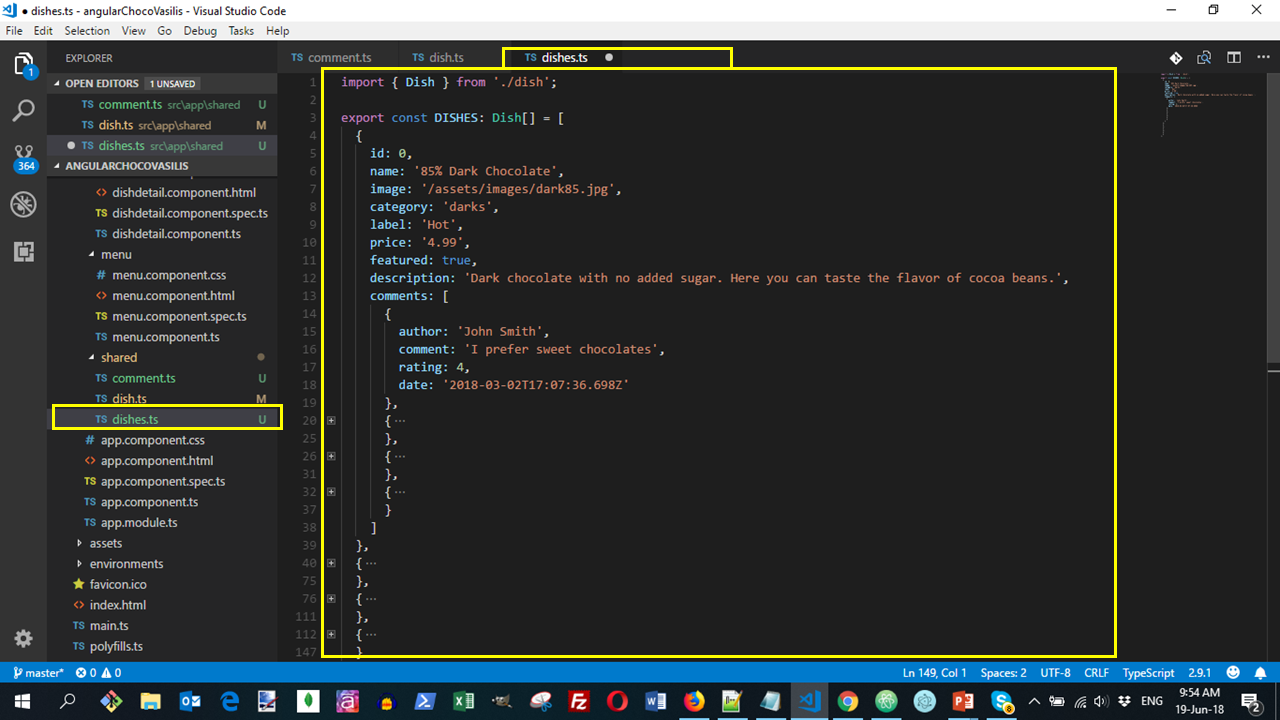Image resolution: width=1280 pixels, height=720 pixels.
Task: Select the Search icon in the activity bar
Action: (24, 110)
